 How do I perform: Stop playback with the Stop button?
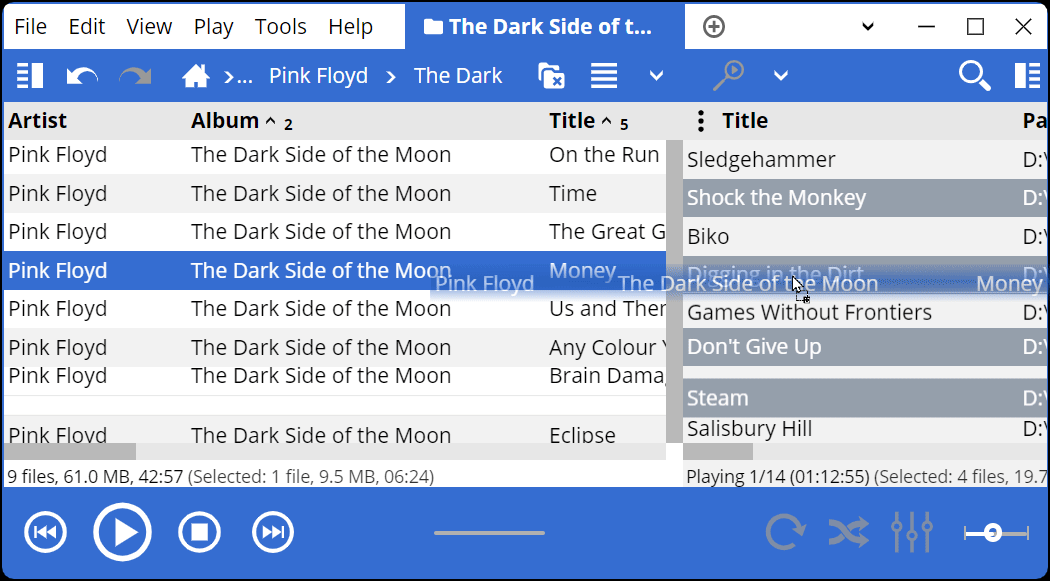[199, 533]
